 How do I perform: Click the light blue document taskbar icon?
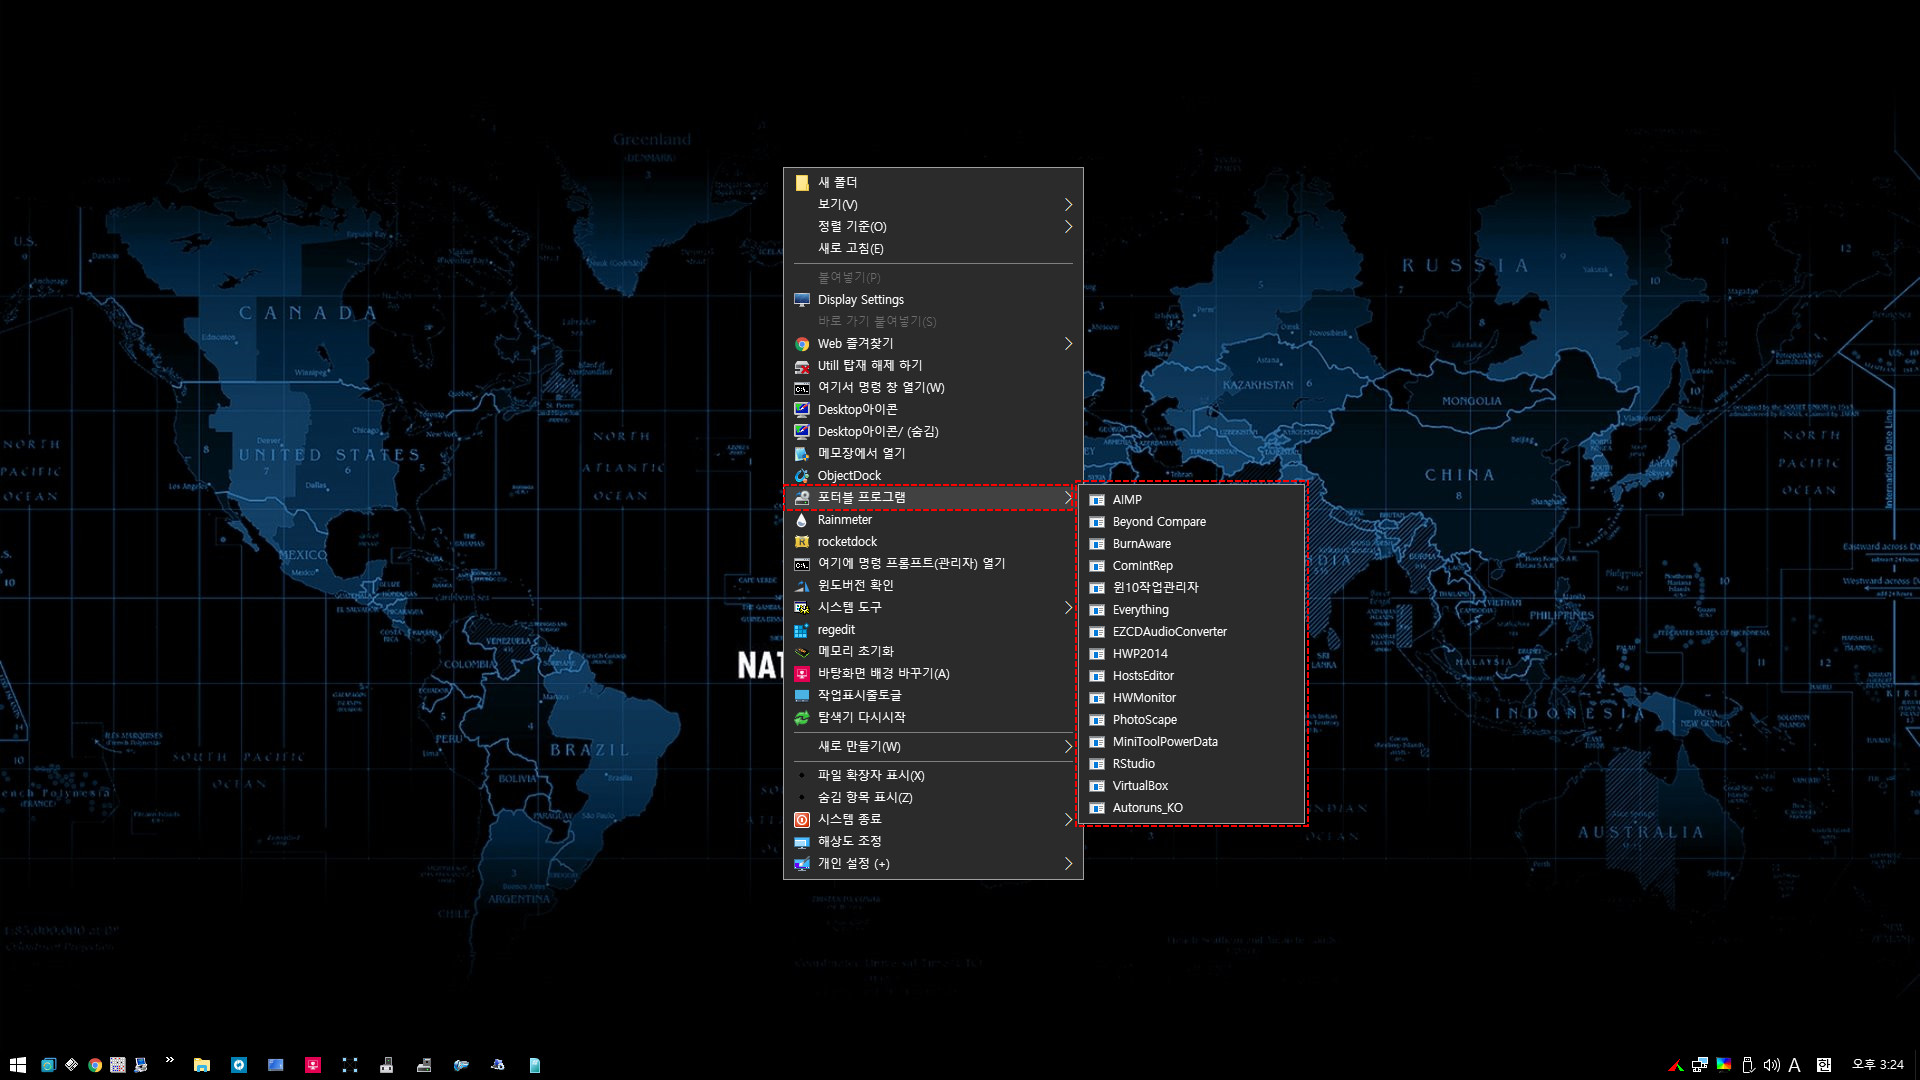[x=535, y=1065]
